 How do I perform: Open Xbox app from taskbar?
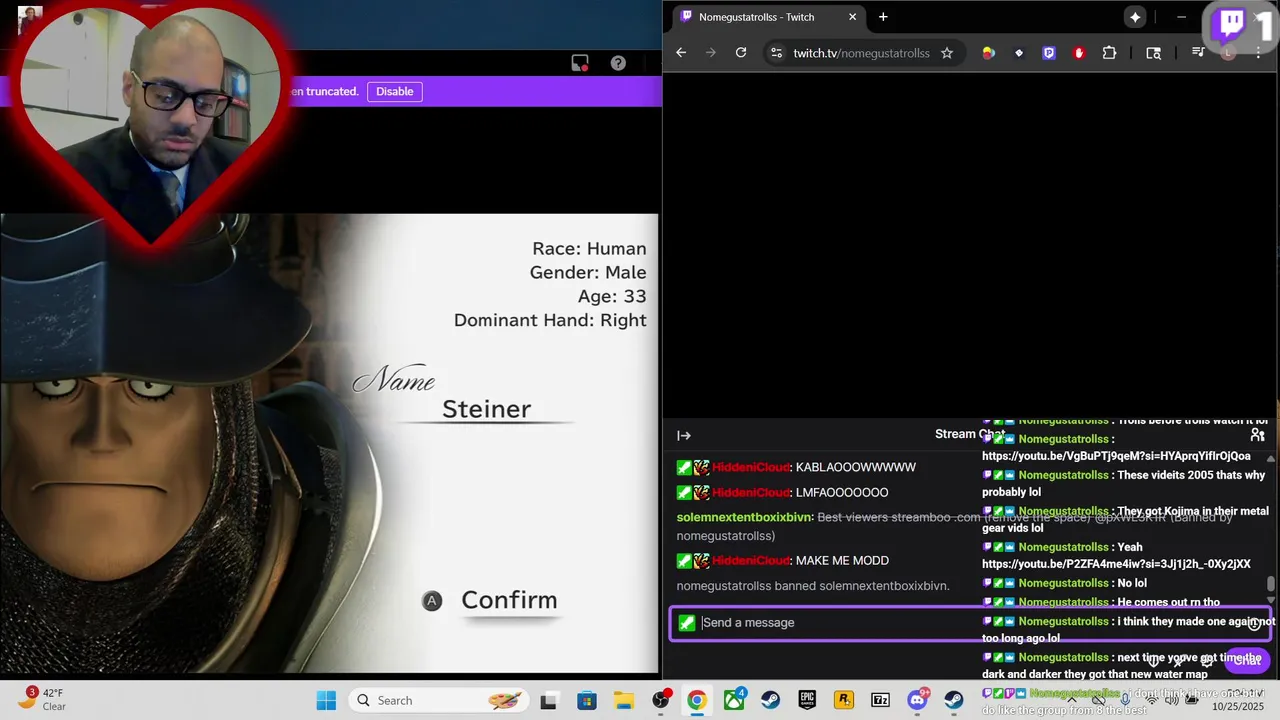[x=734, y=701]
